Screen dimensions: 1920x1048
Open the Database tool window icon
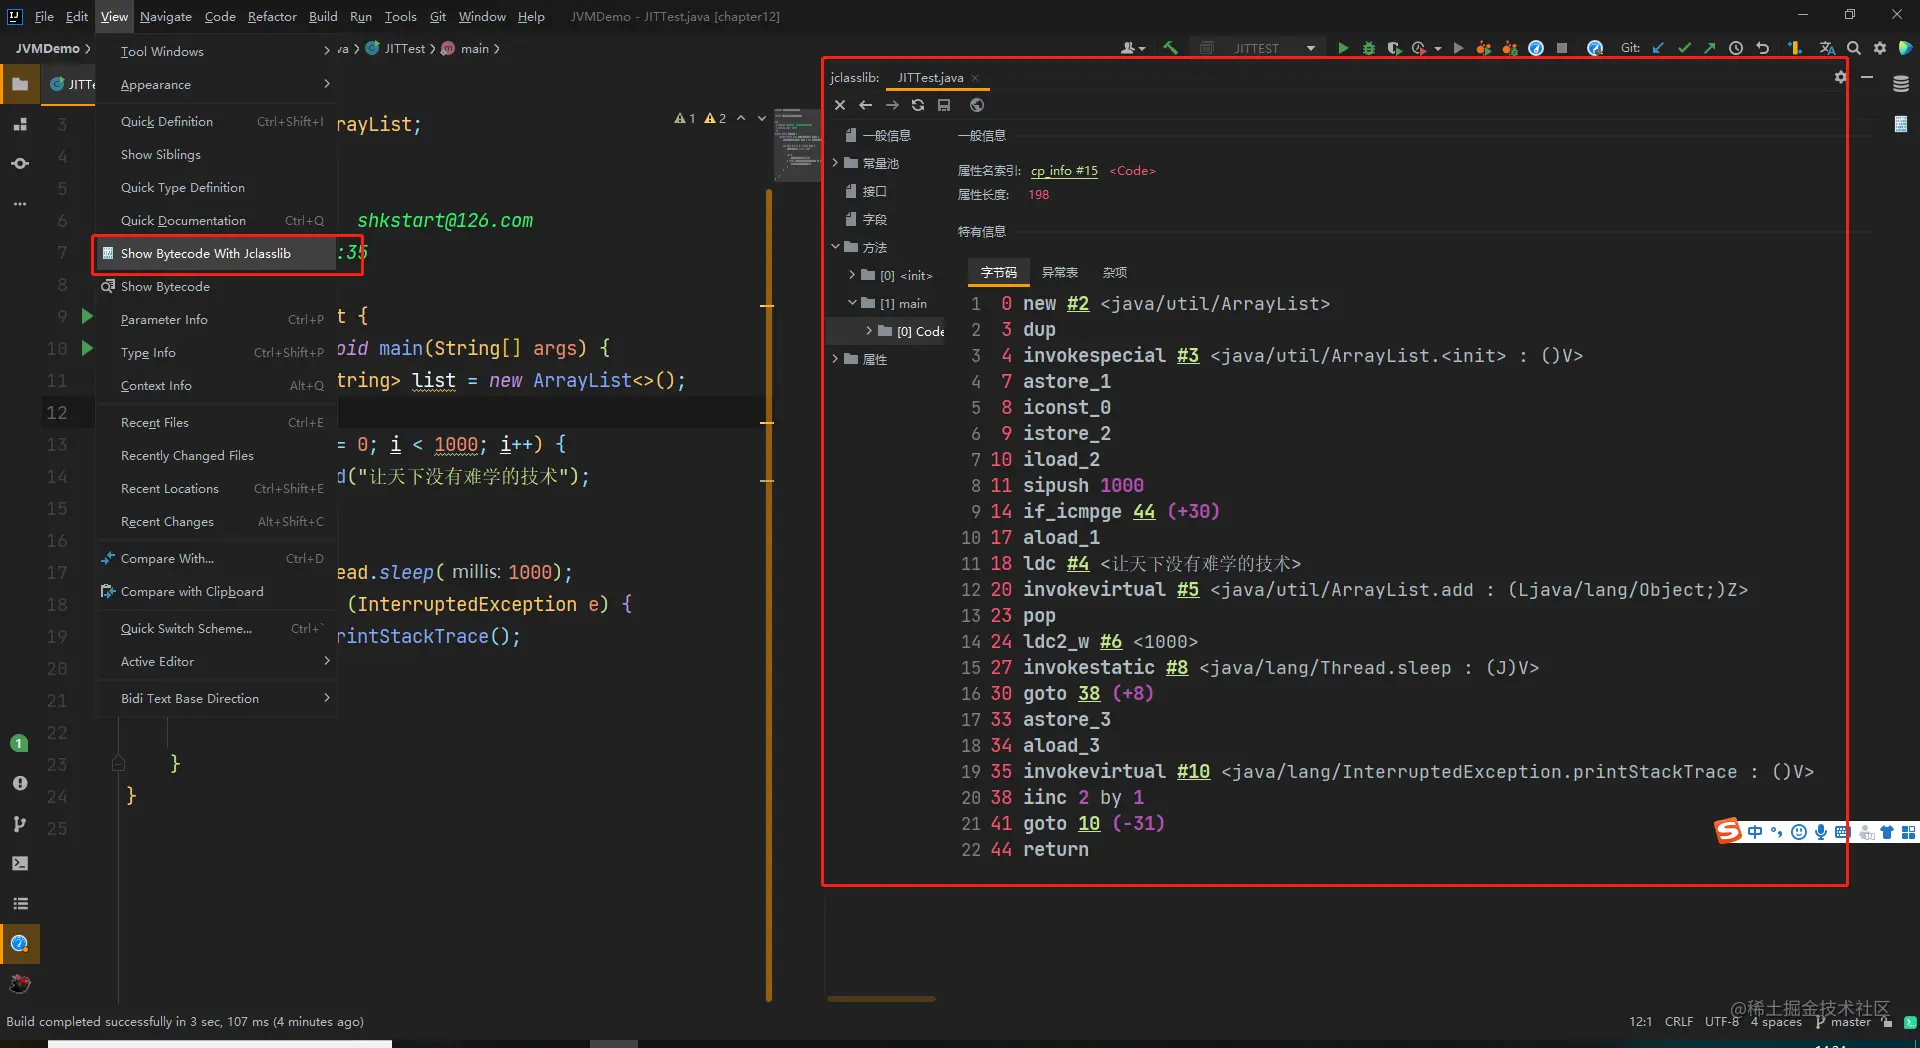click(x=1901, y=84)
